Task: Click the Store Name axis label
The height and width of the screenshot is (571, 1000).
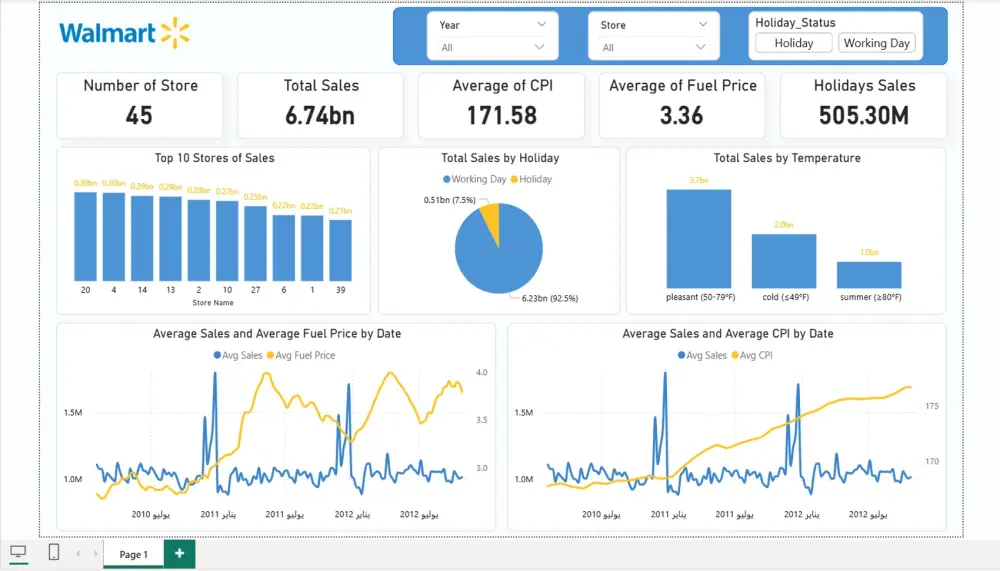Action: point(213,302)
